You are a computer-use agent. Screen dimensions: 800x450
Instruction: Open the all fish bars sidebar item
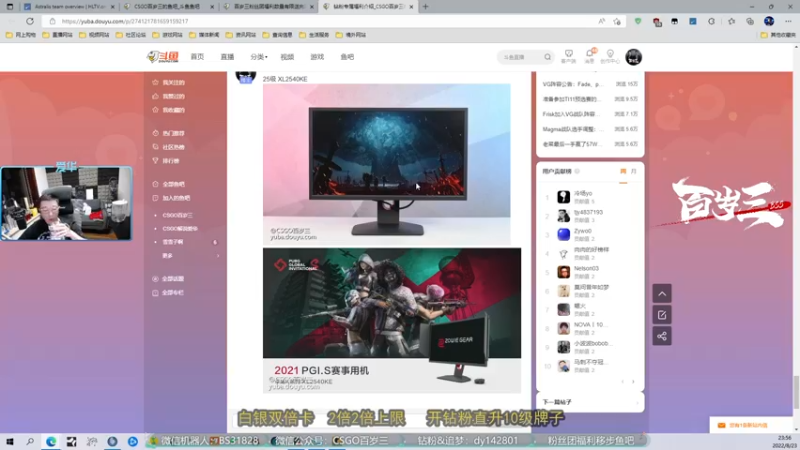tap(169, 184)
